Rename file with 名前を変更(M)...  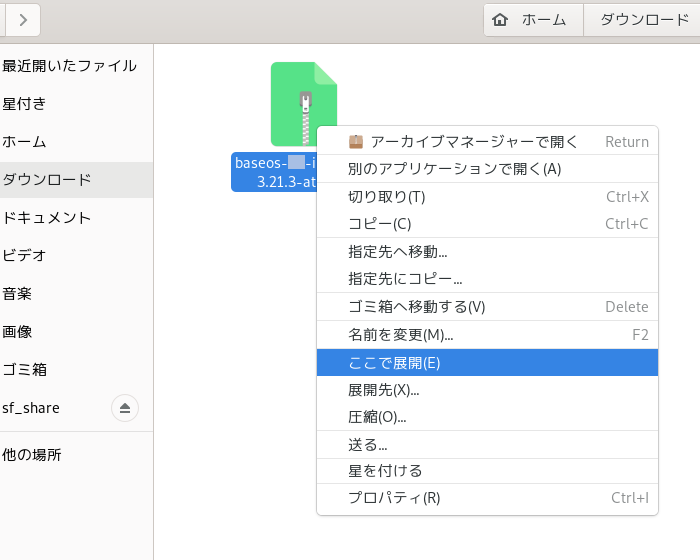pos(400,335)
